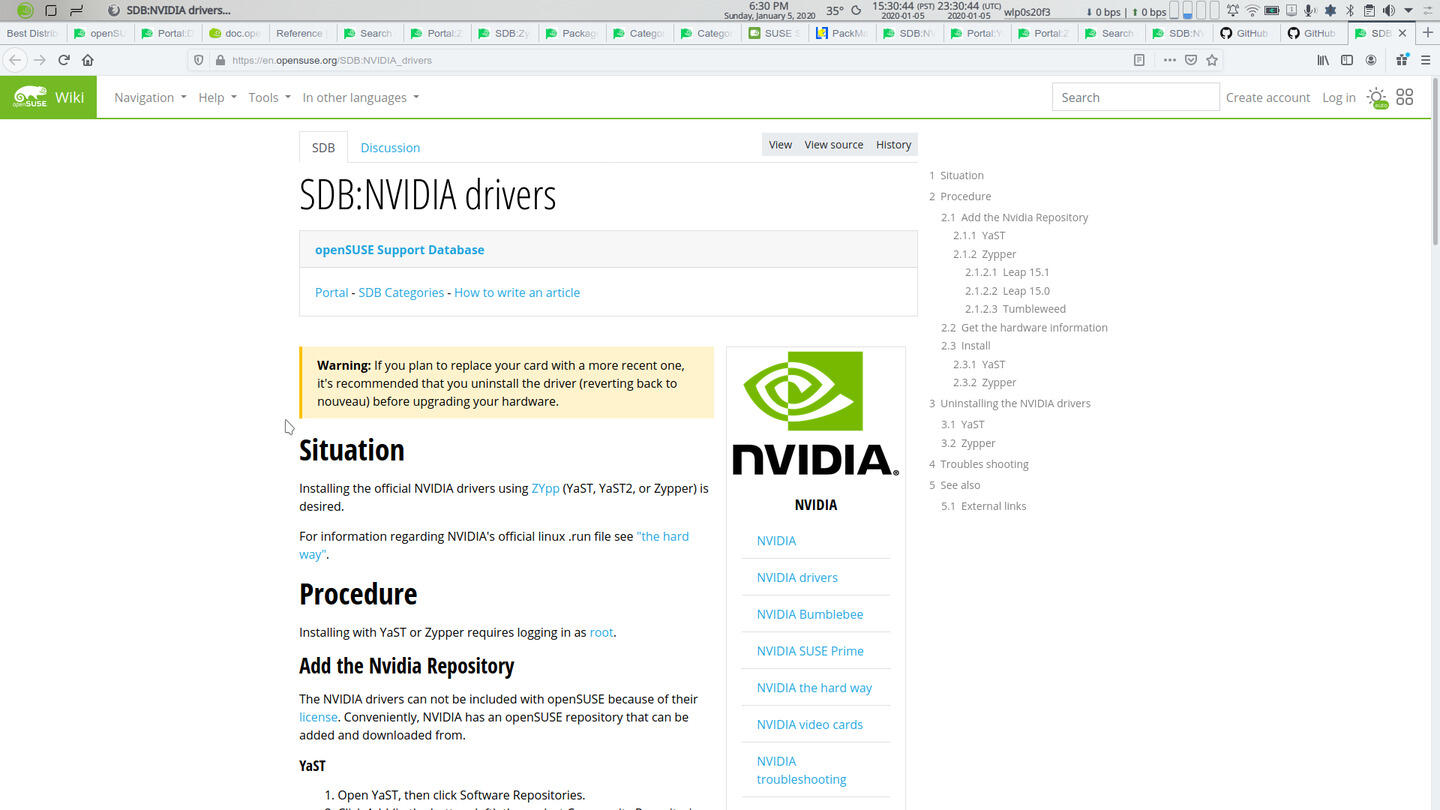Open page actions three-dot menu
Image resolution: width=1440 pixels, height=810 pixels.
coord(1169,60)
